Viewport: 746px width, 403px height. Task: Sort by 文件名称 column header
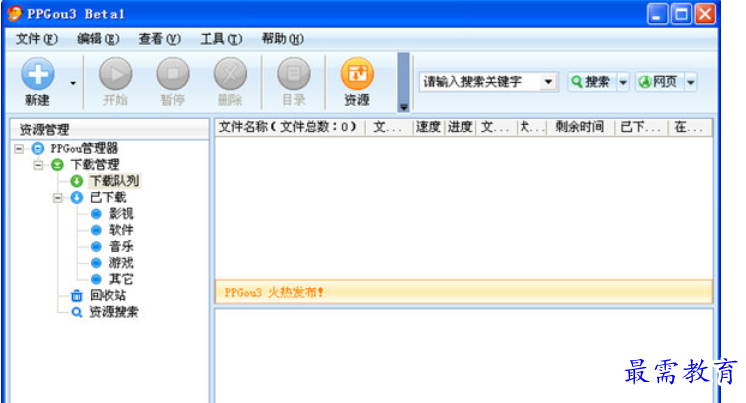(x=290, y=127)
